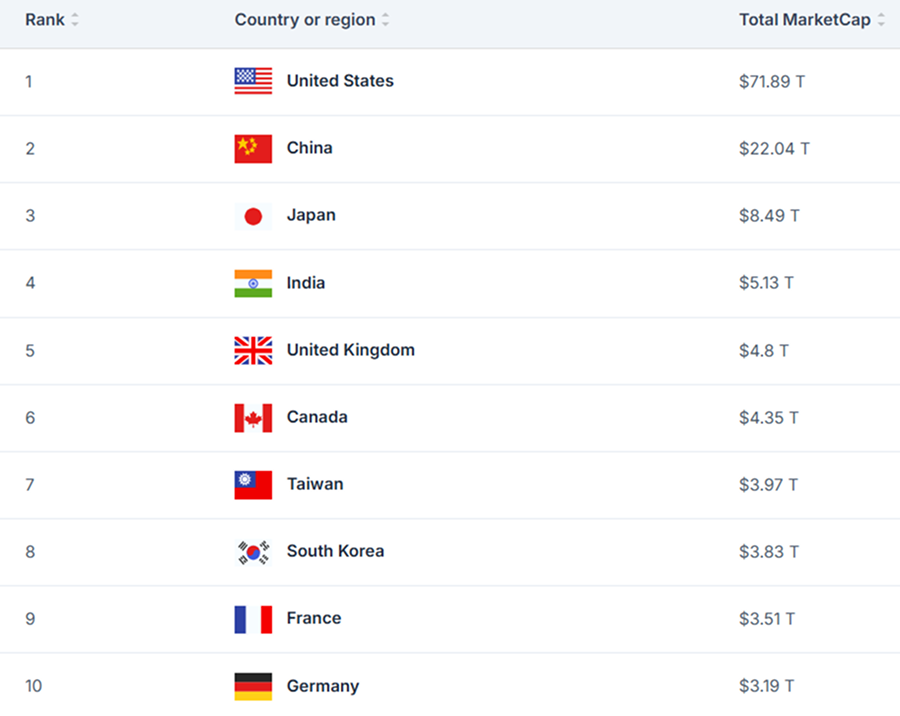Click Japan's $8.49 T market cap value
The image size is (900, 716).
tap(768, 215)
